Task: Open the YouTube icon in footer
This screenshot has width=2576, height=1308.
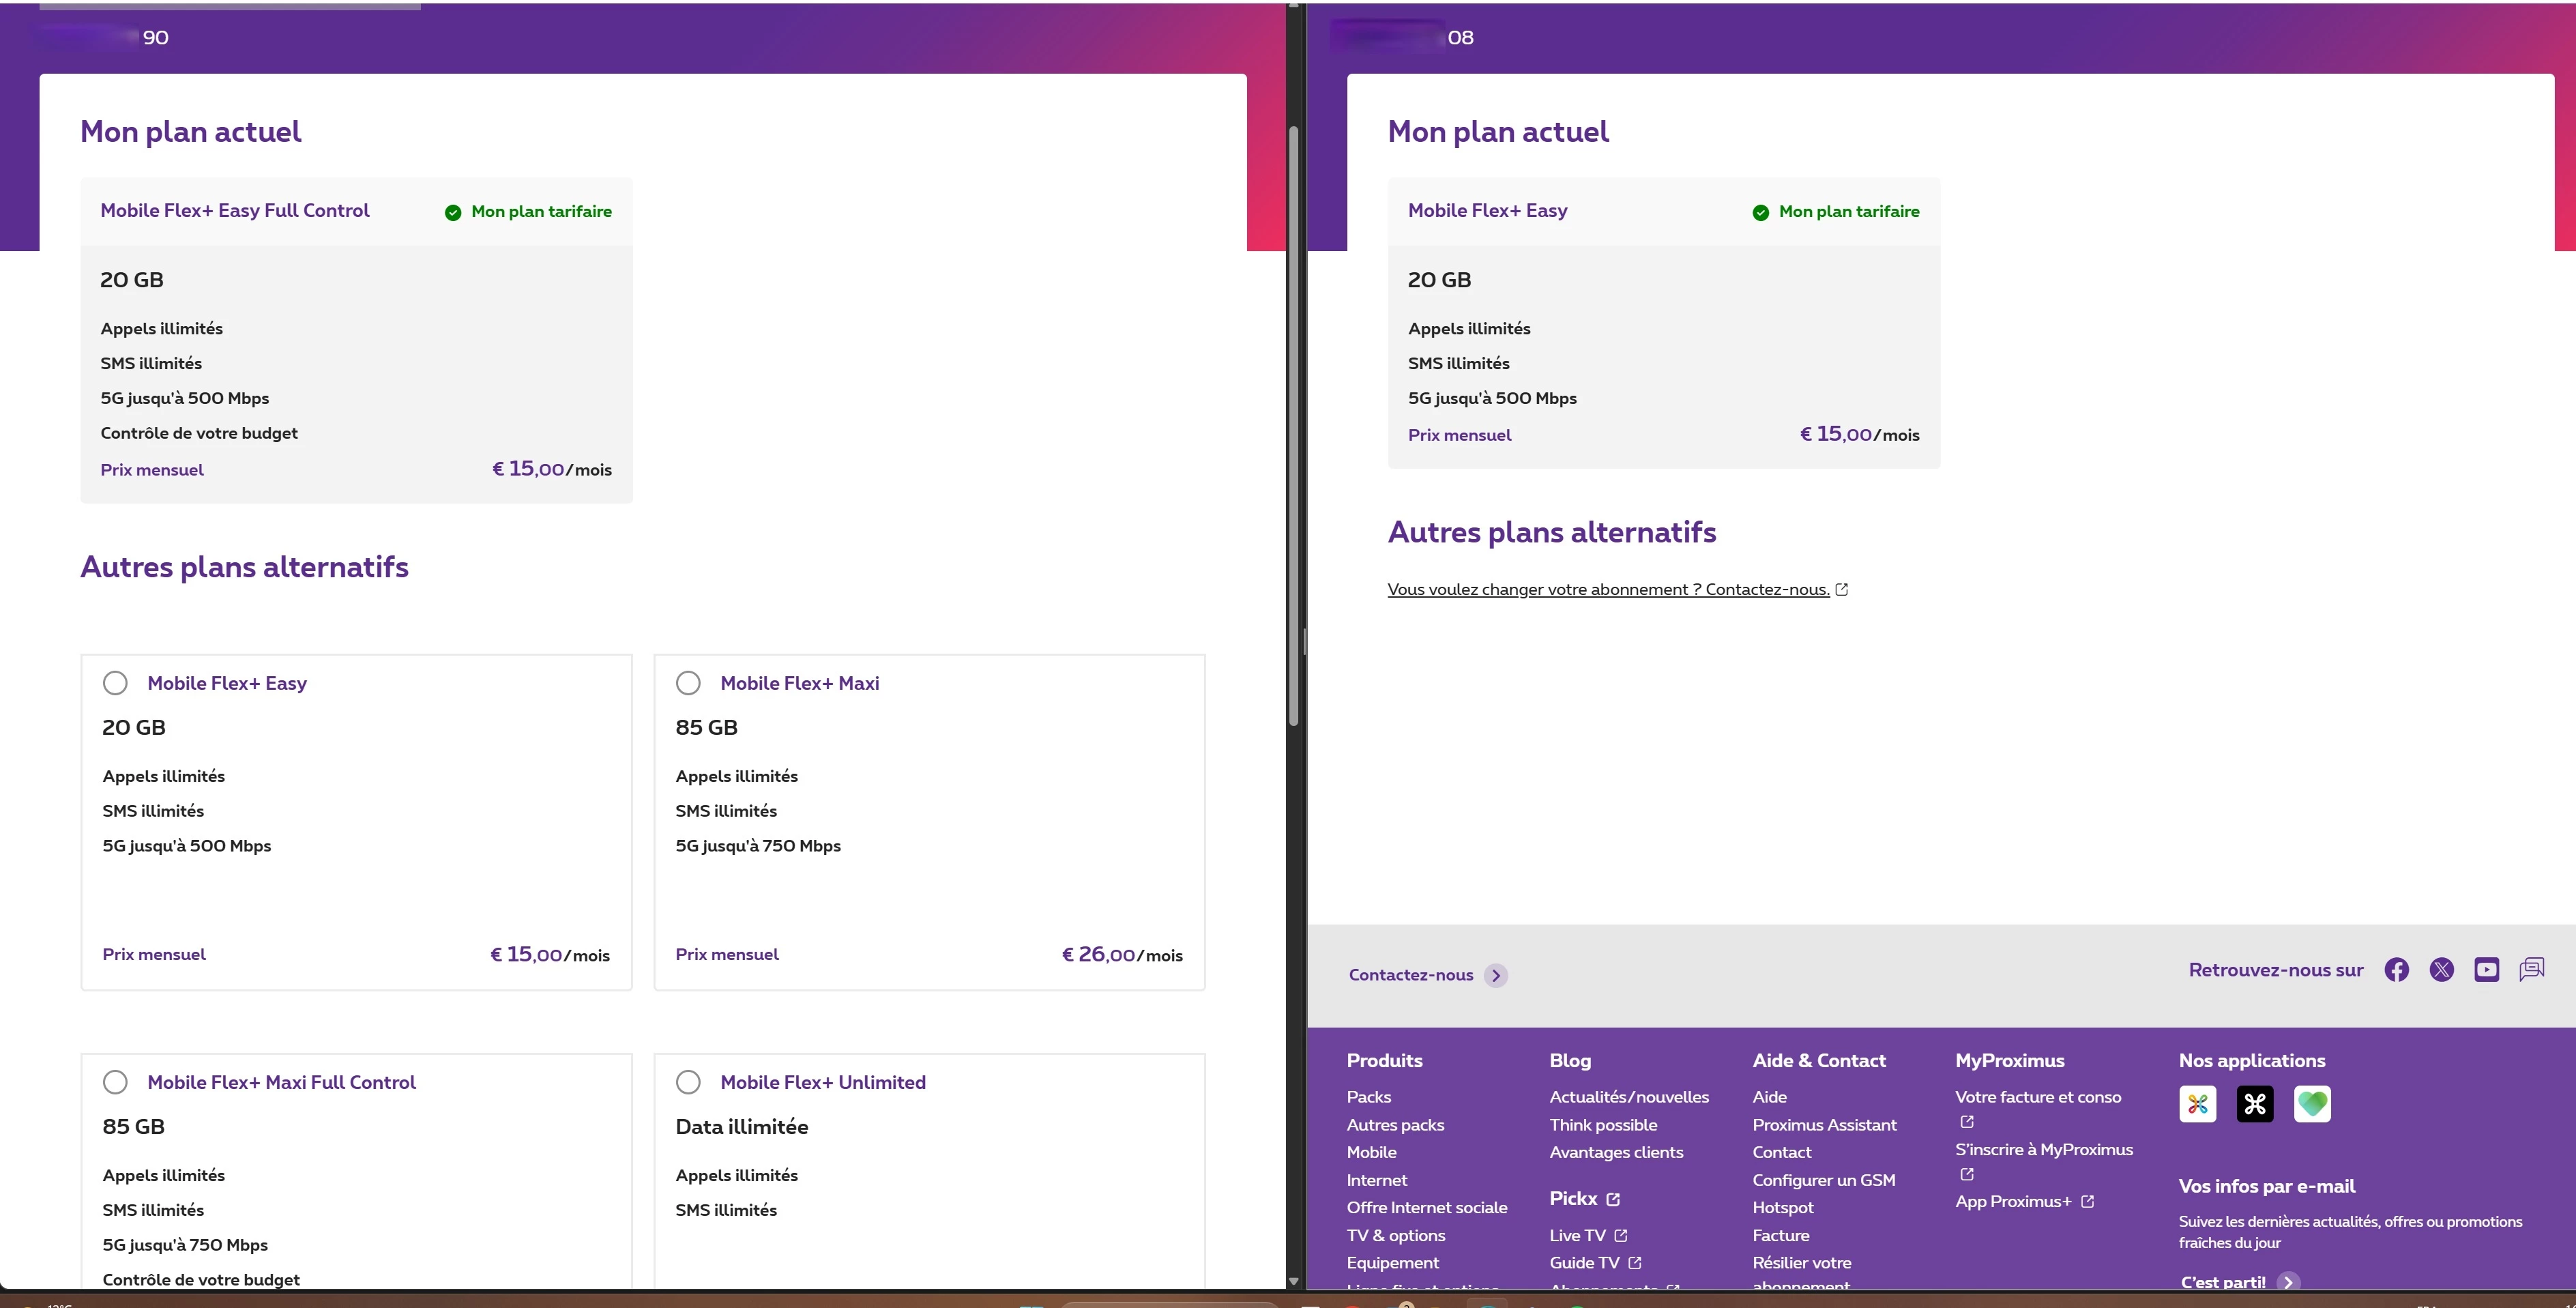Action: coord(2486,969)
